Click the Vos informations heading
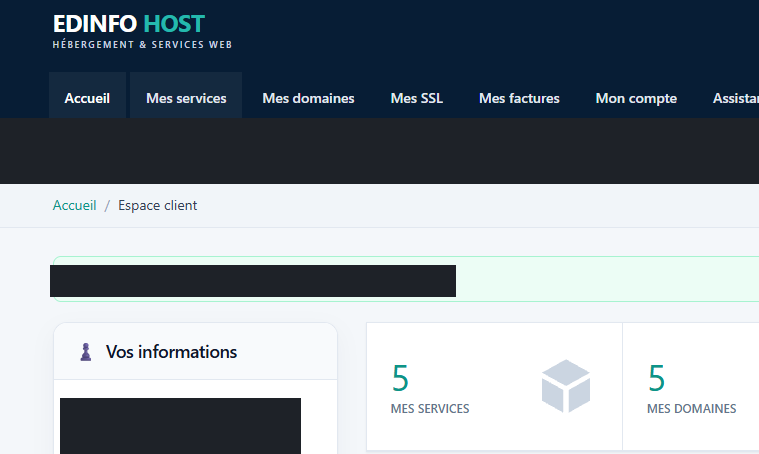Screen dimensions: 759x454 point(171,352)
